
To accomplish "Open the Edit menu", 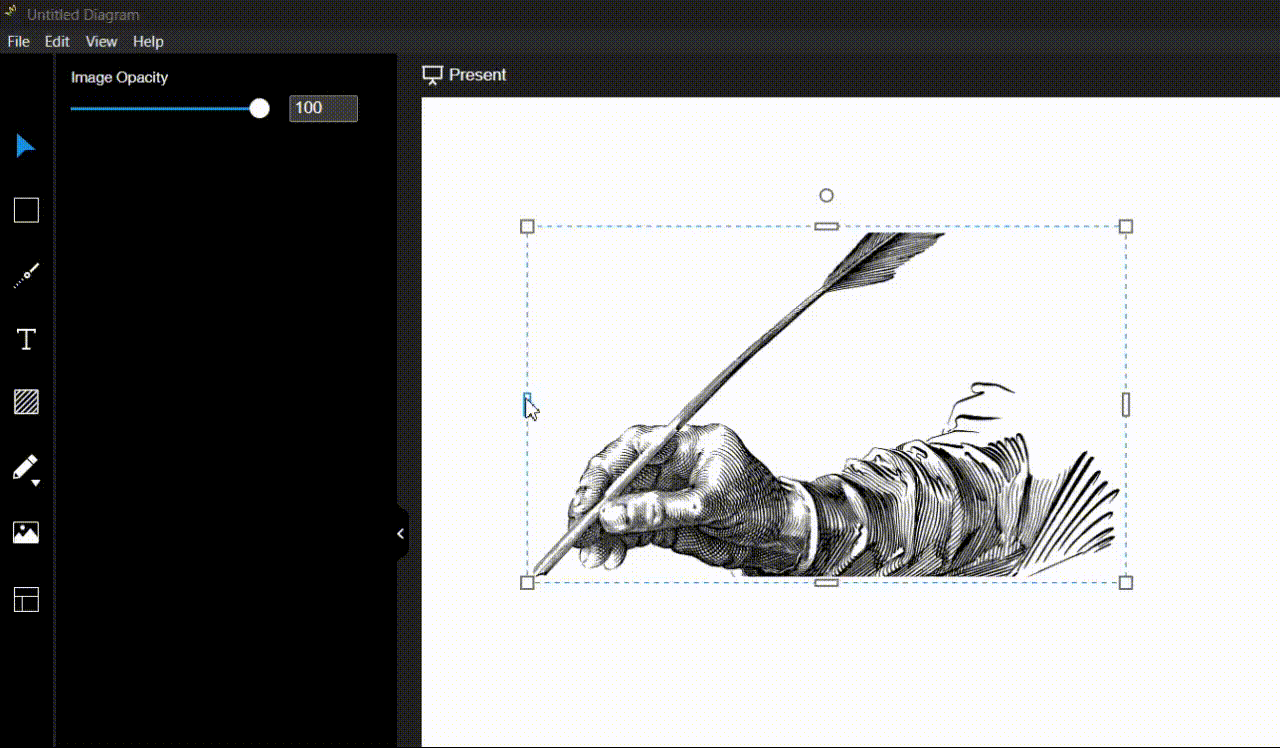I will (57, 41).
